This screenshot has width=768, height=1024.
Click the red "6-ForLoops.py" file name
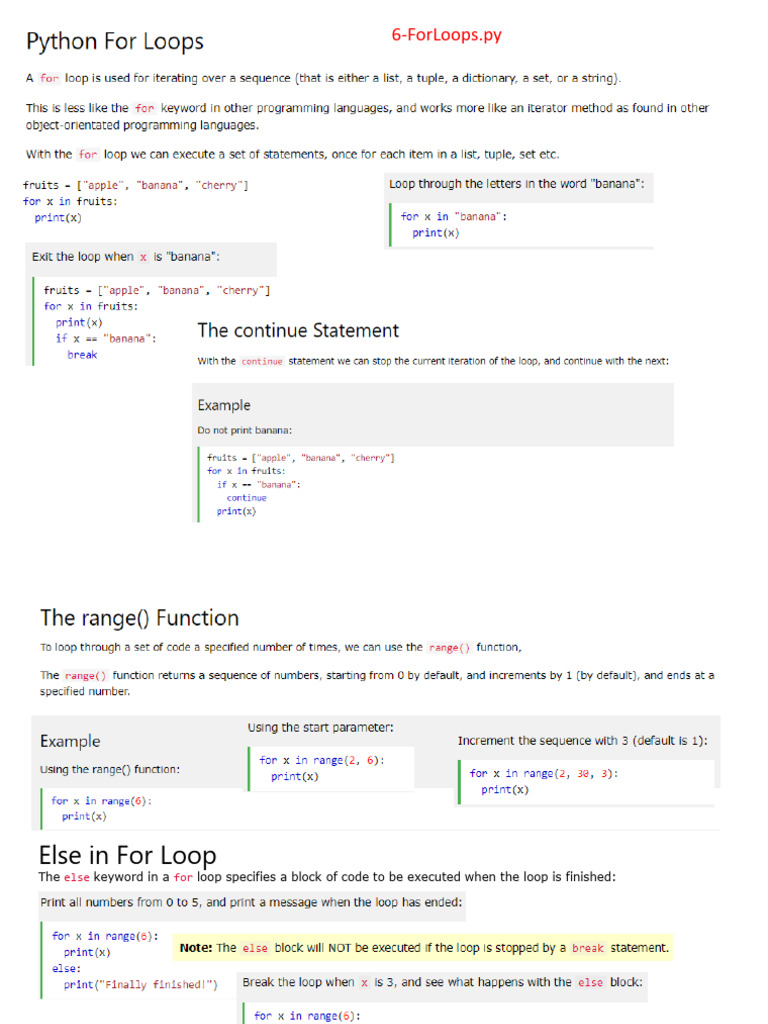click(447, 35)
